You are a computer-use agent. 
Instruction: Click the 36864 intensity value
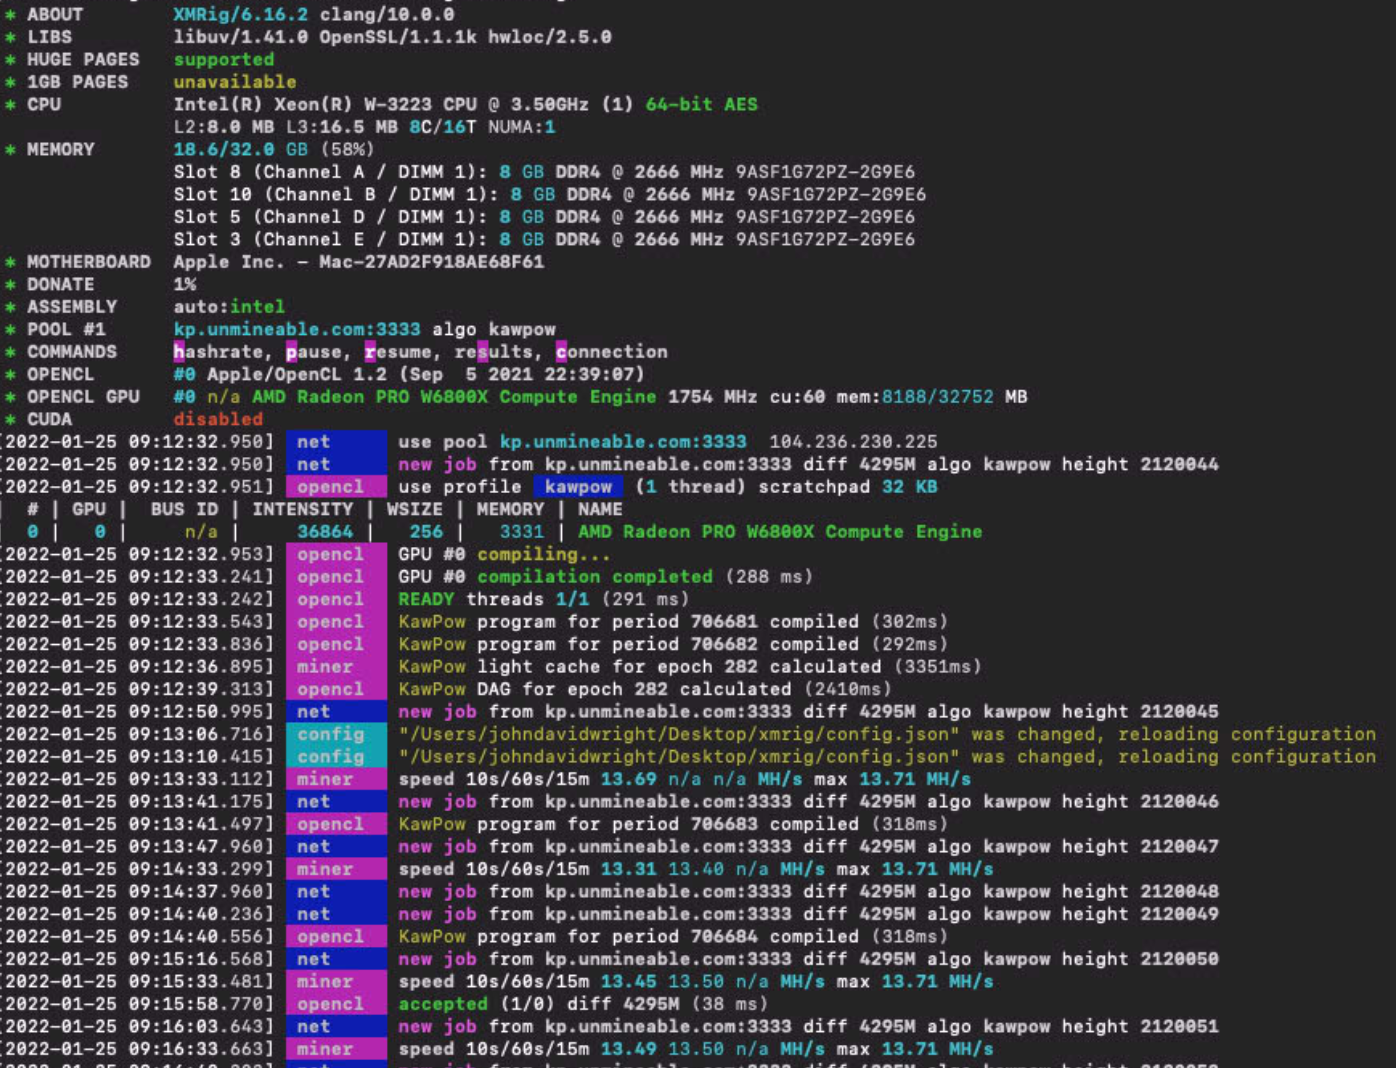[x=325, y=532]
